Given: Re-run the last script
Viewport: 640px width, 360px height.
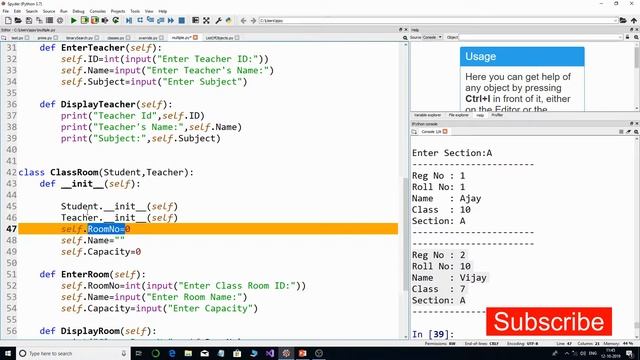Looking at the screenshot, I should 116,20.
